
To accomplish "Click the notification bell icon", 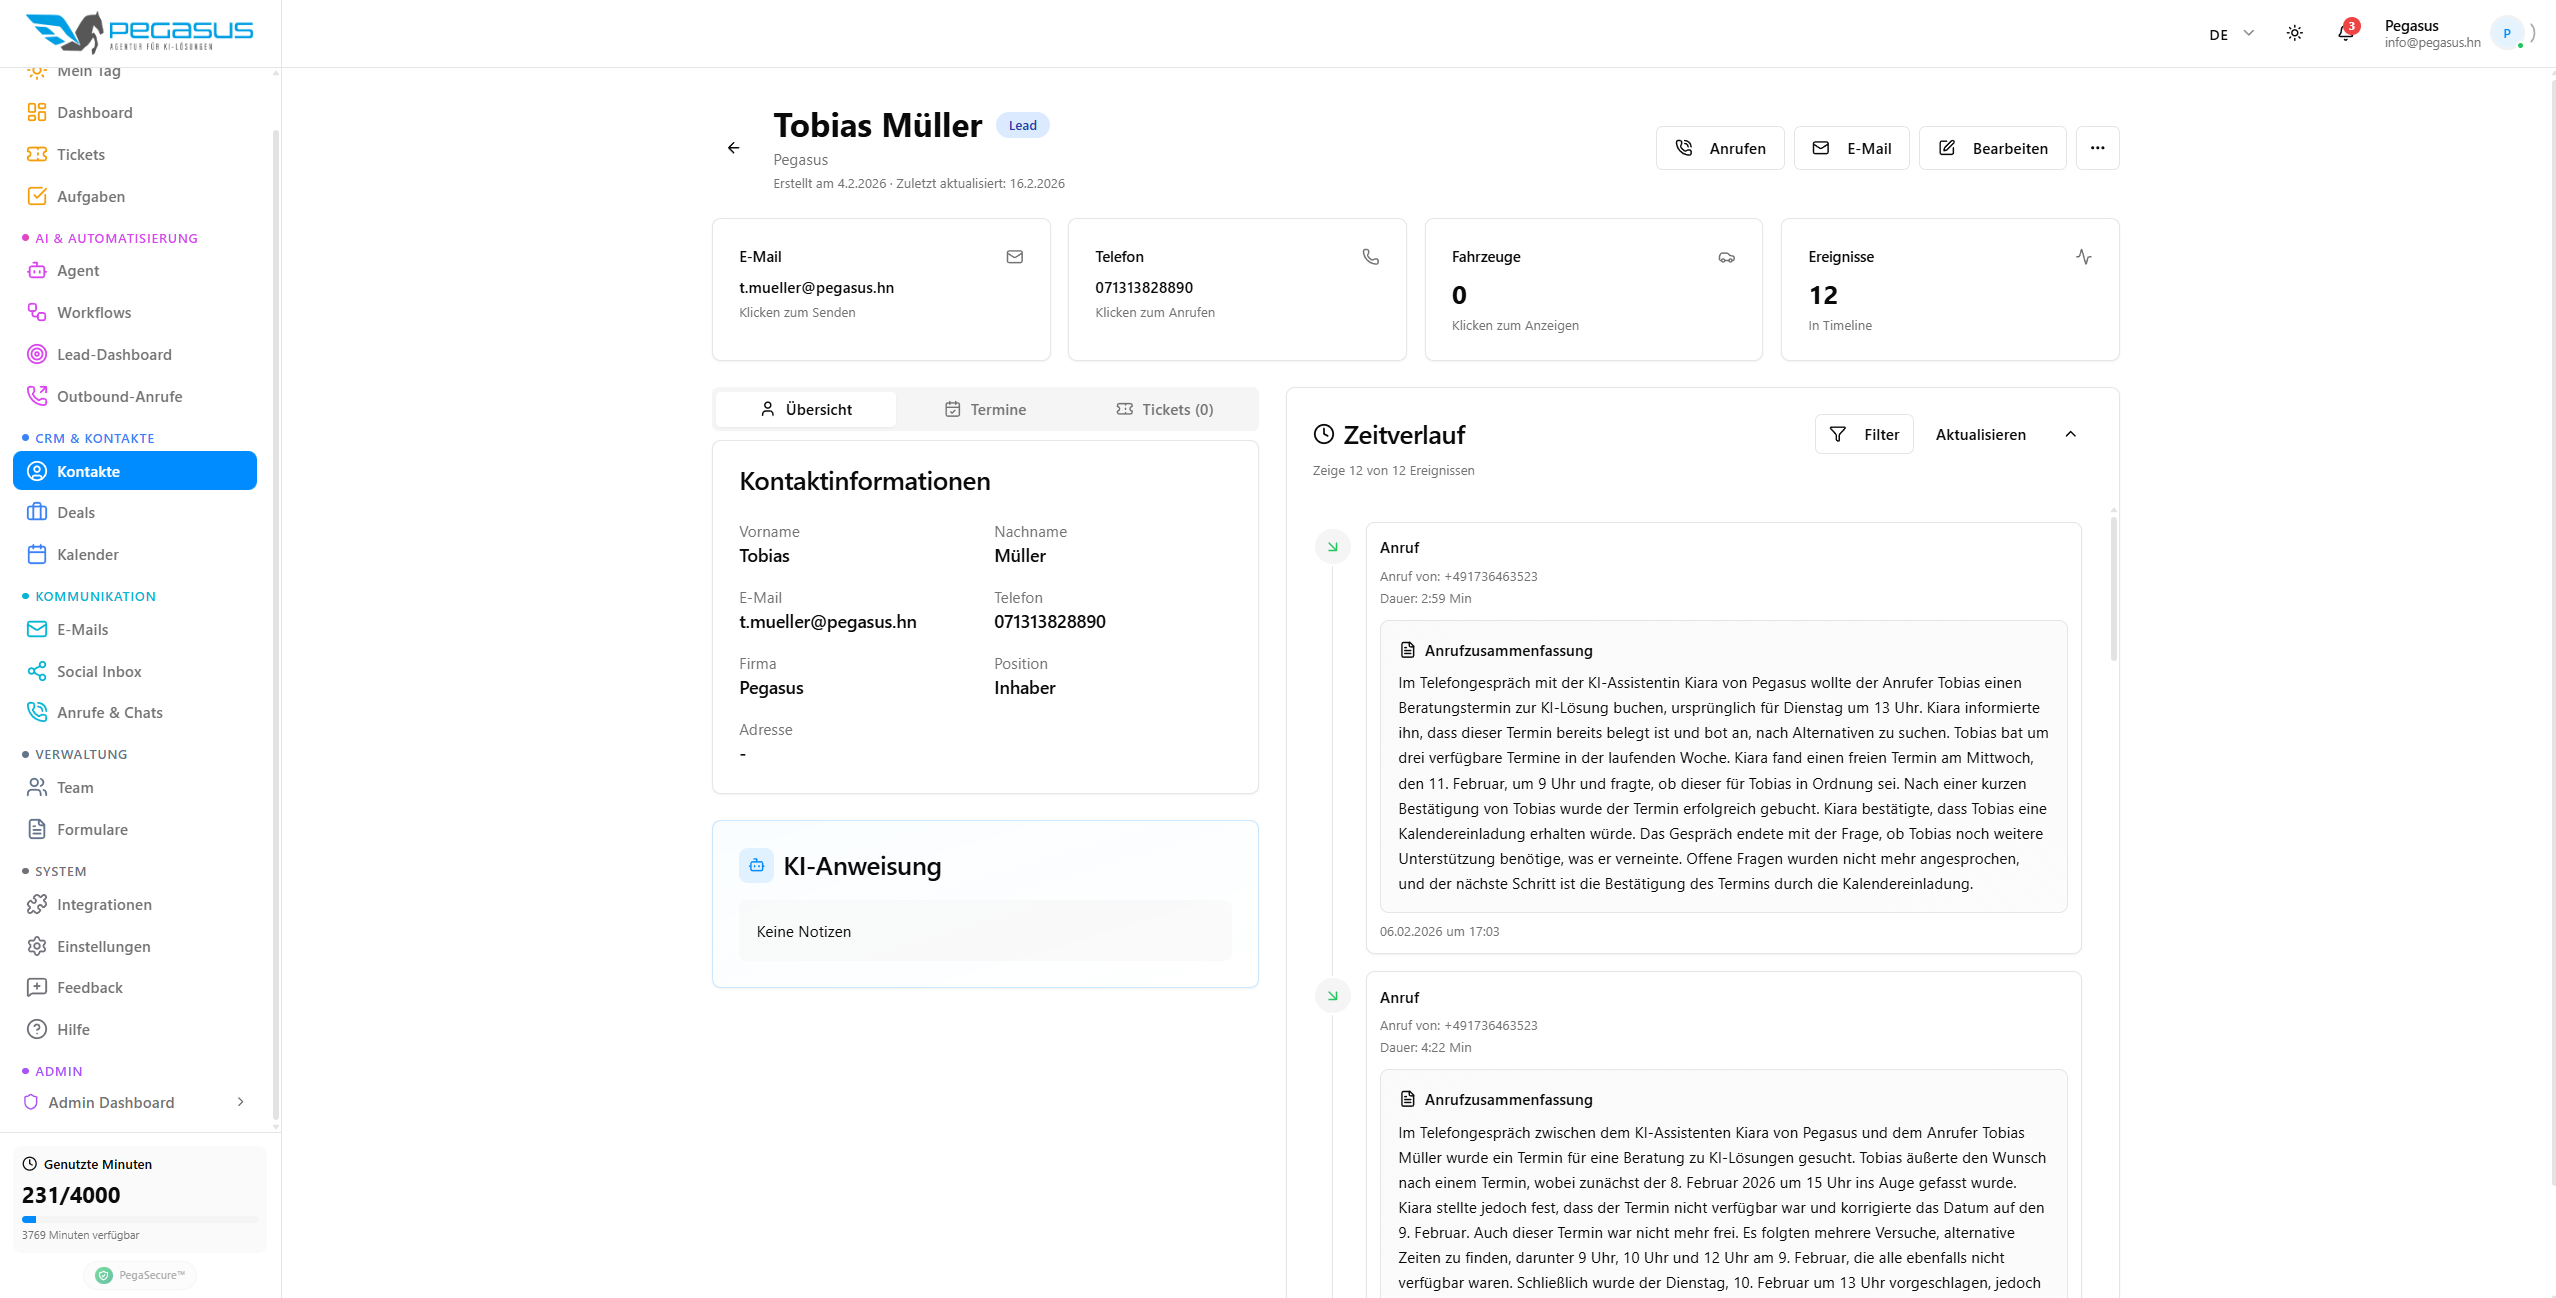I will coord(2345,33).
